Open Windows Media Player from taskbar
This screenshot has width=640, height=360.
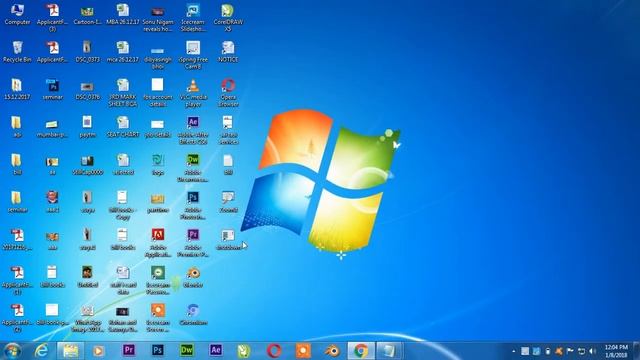(x=99, y=351)
